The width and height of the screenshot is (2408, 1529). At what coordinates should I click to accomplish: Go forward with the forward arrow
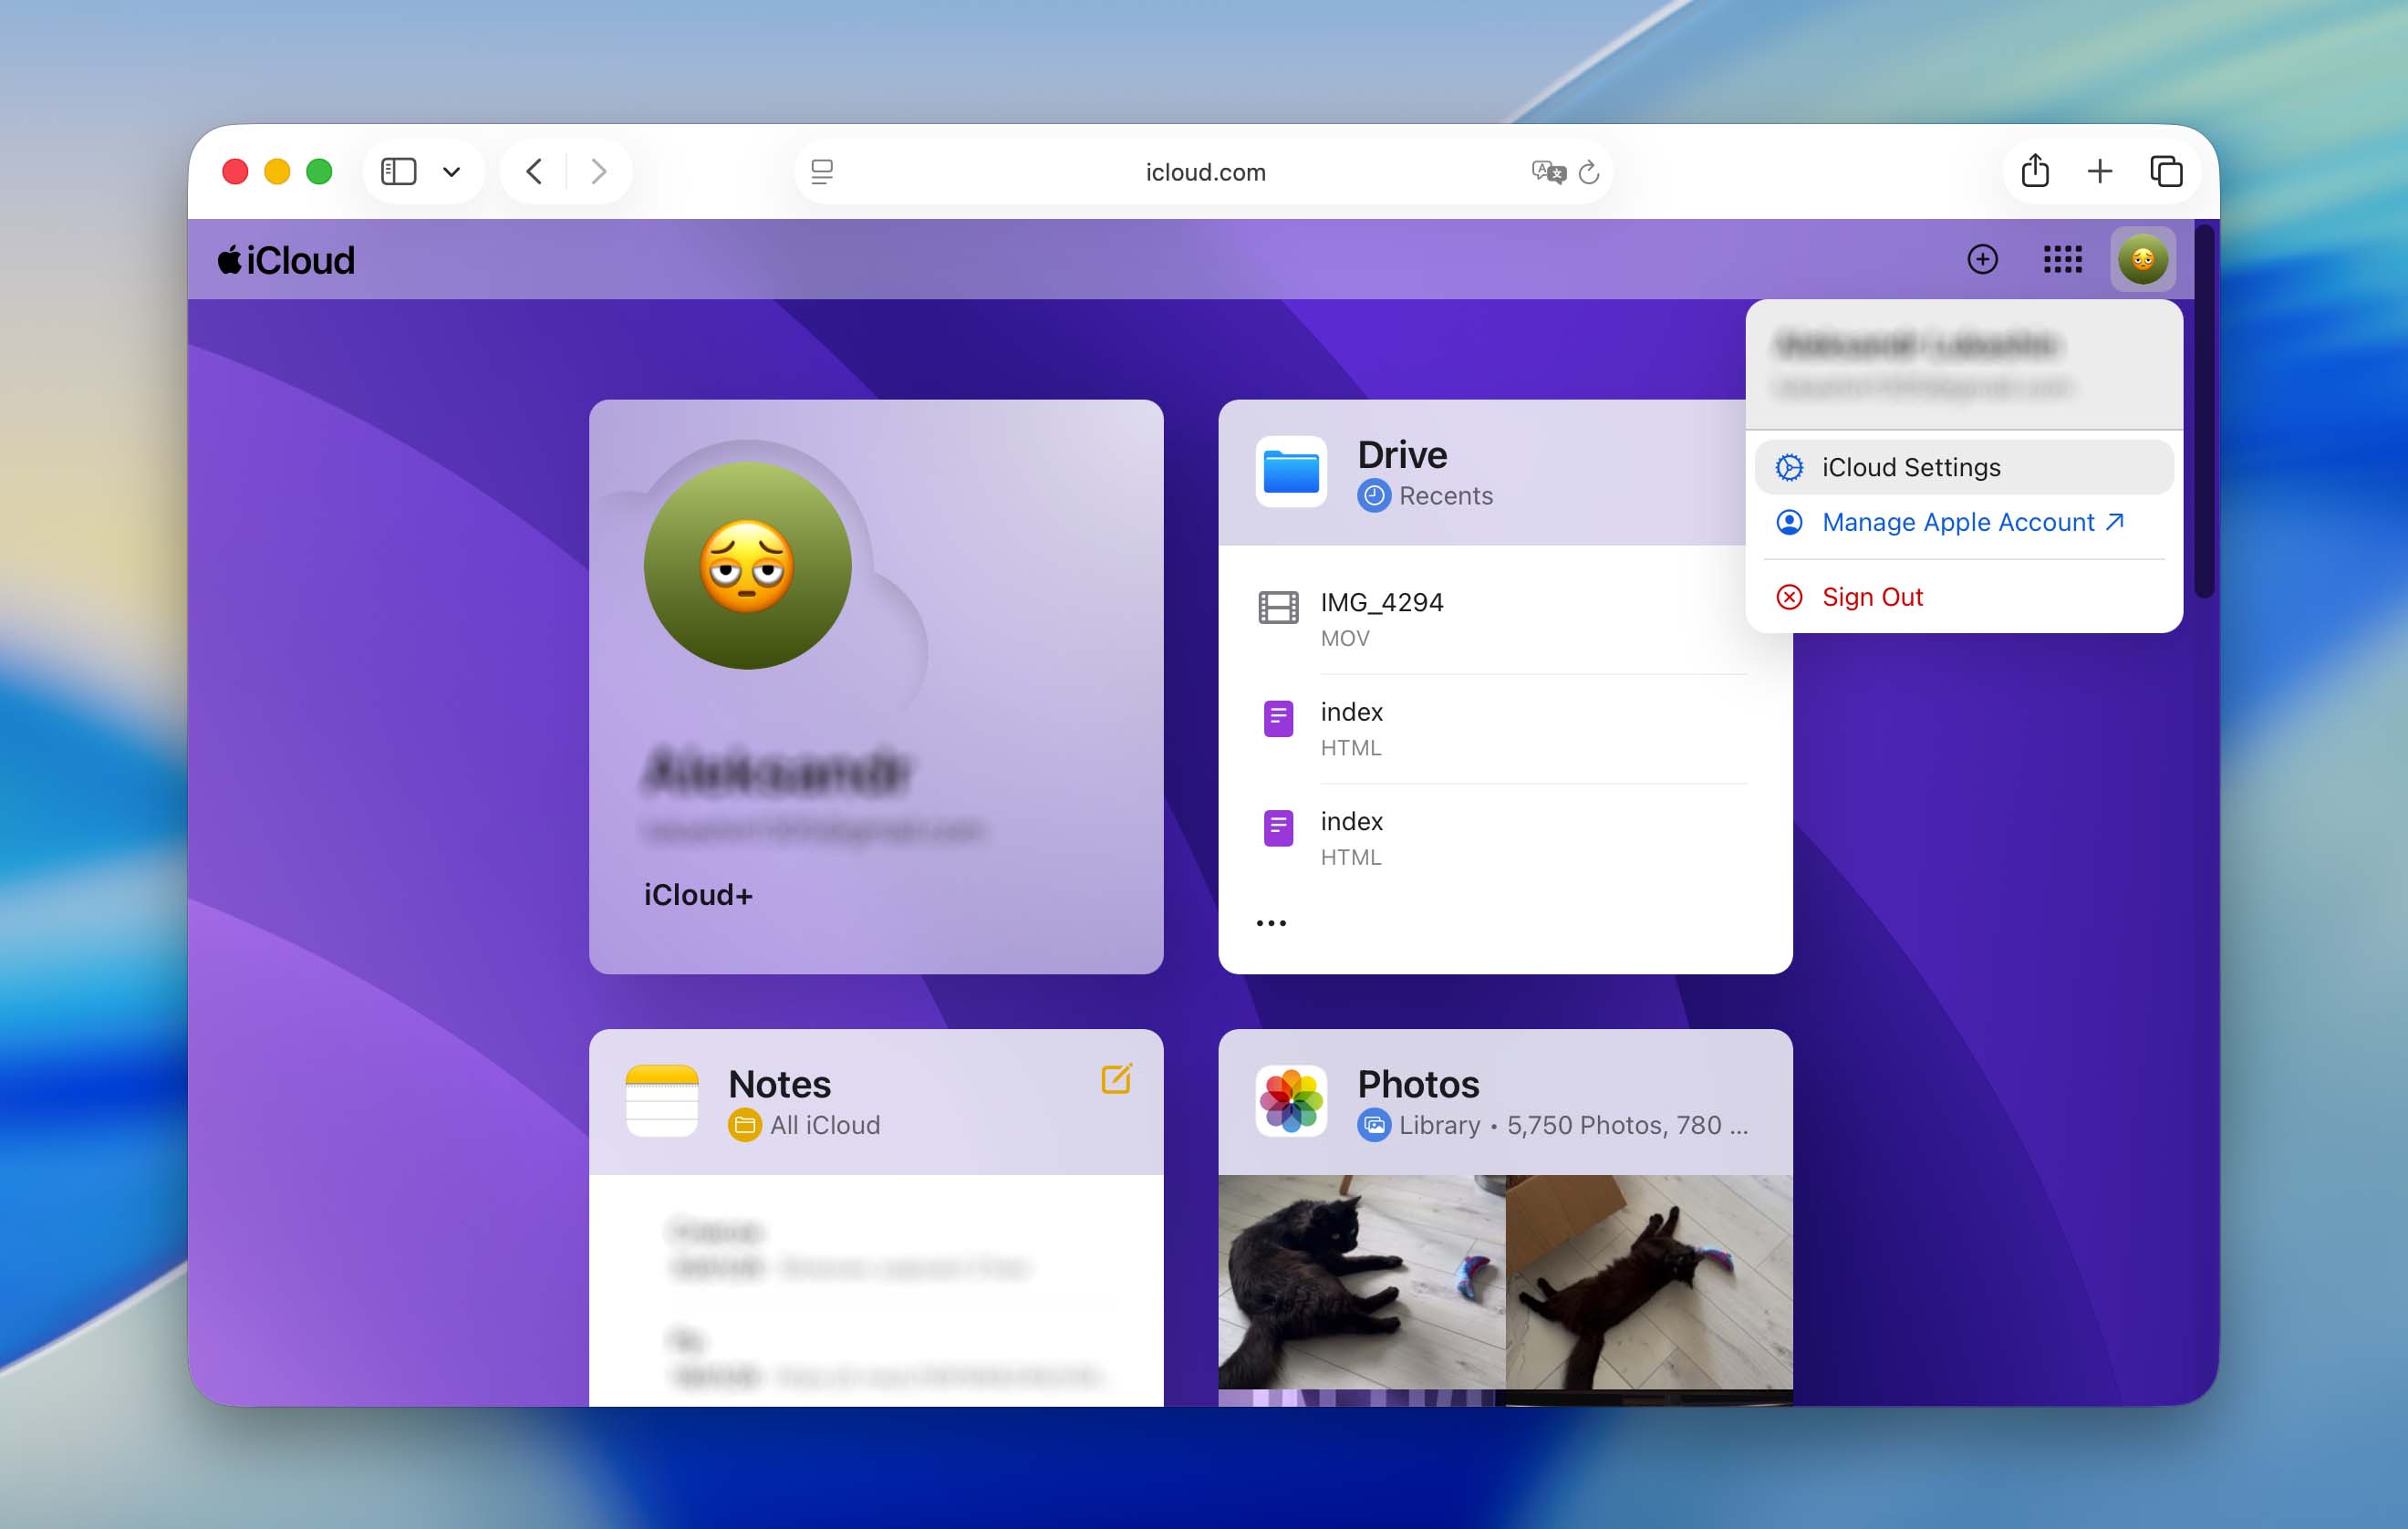coord(598,172)
